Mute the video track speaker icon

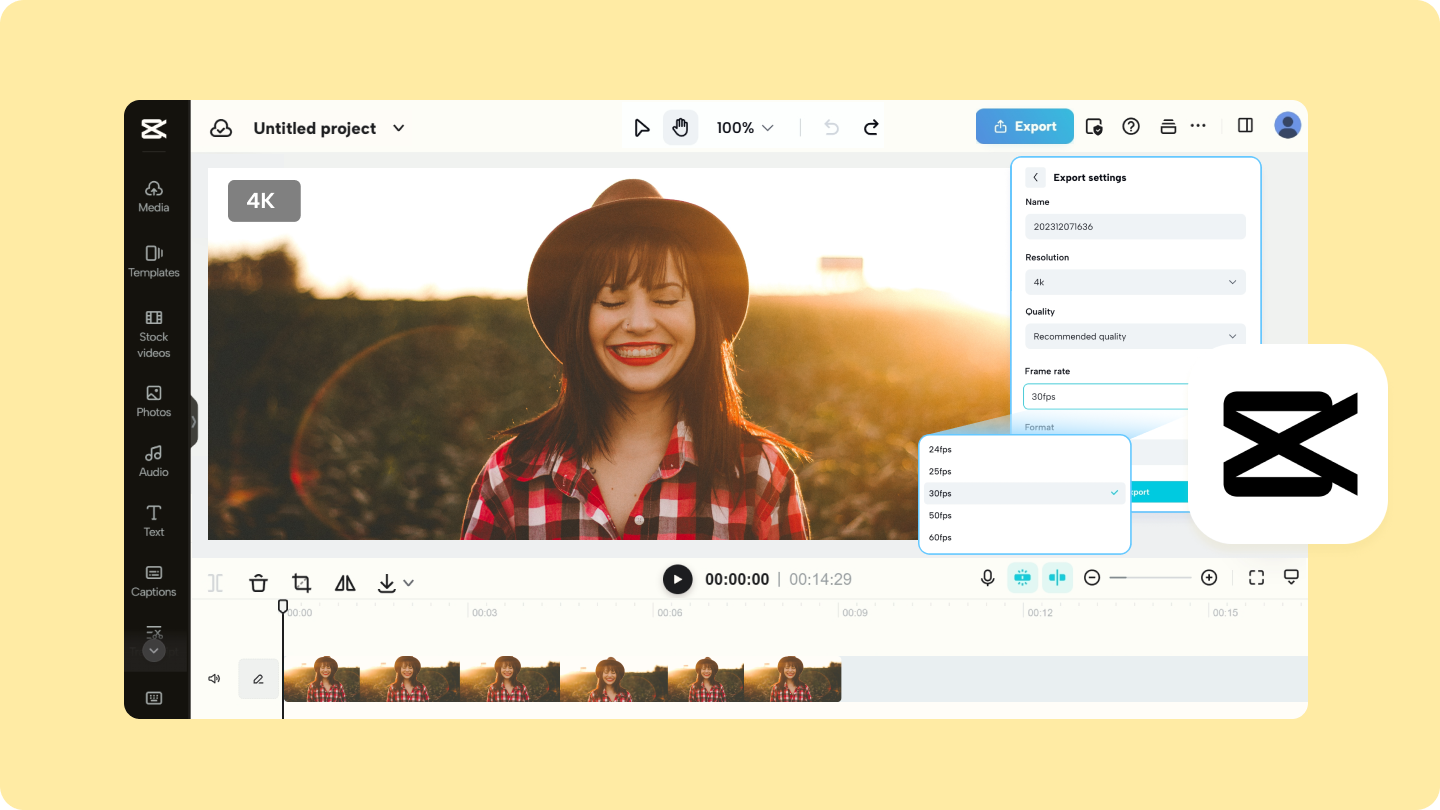click(x=214, y=679)
